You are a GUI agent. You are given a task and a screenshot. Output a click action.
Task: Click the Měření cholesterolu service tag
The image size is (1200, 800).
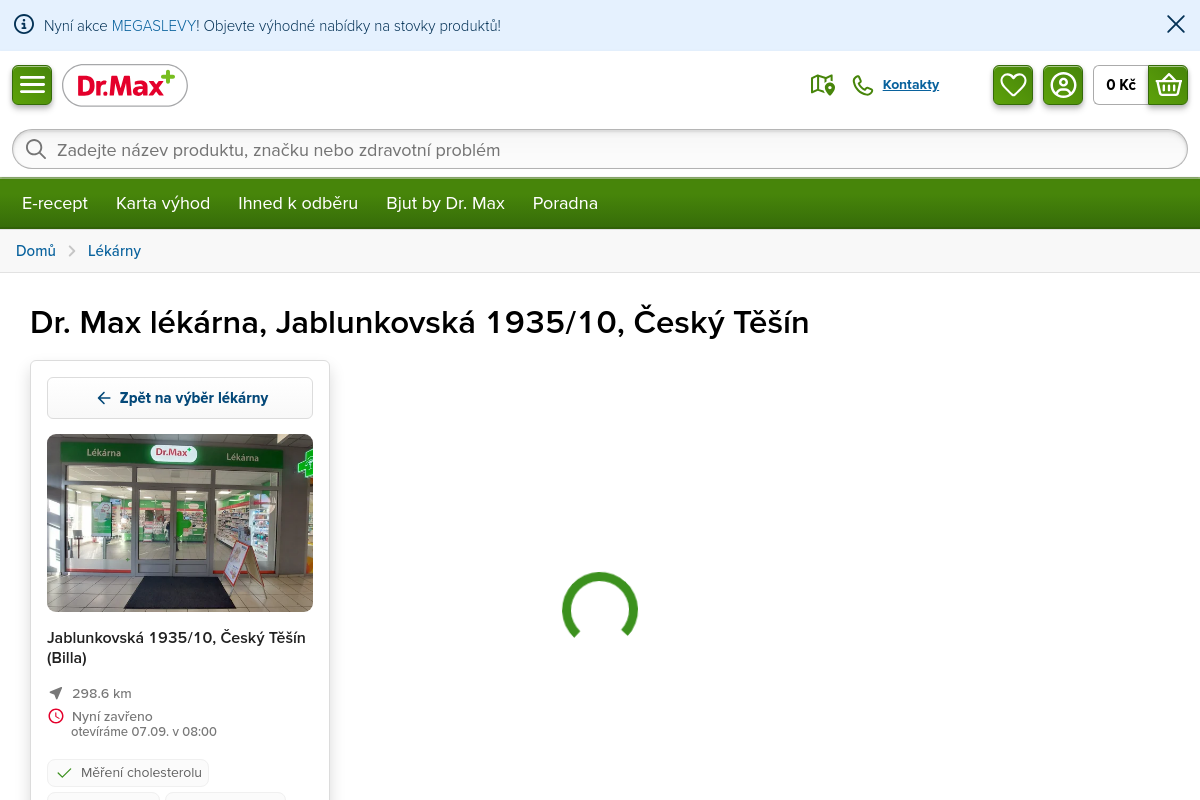[x=128, y=773]
